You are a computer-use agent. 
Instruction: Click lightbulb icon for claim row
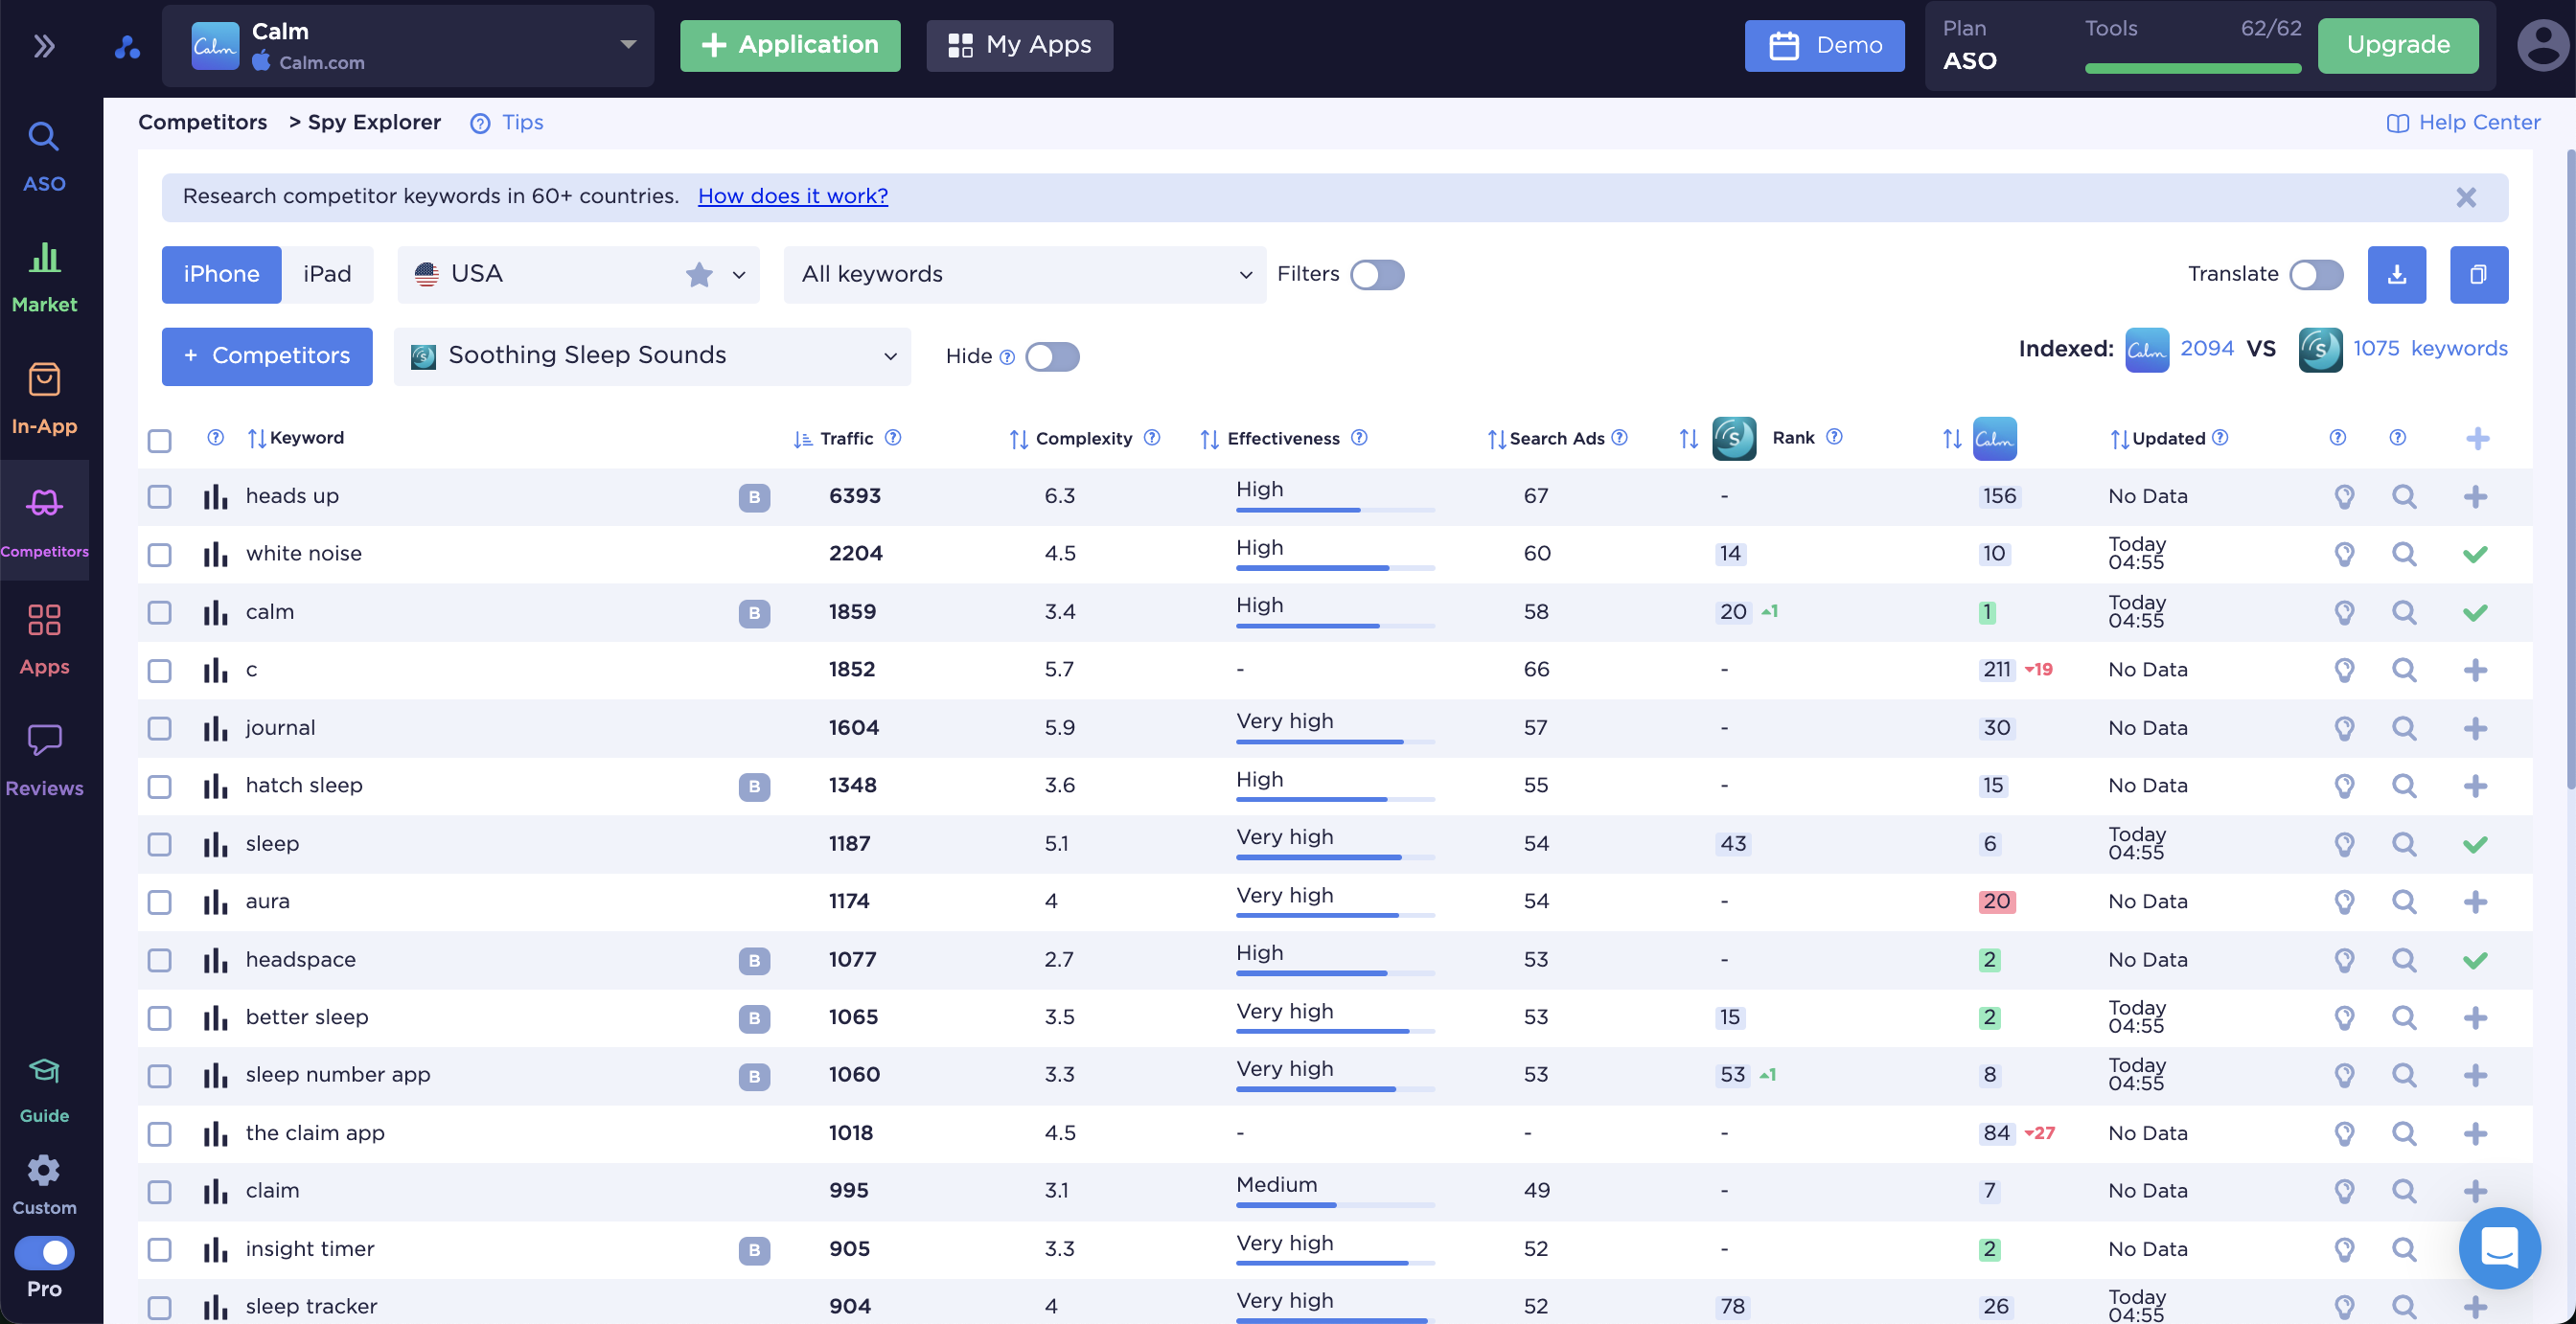point(2343,1191)
